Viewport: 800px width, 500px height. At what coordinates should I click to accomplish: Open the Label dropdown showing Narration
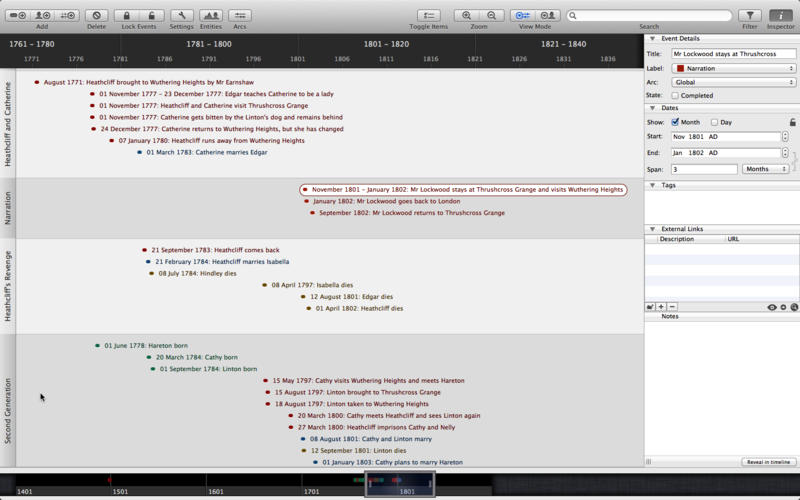pos(733,68)
